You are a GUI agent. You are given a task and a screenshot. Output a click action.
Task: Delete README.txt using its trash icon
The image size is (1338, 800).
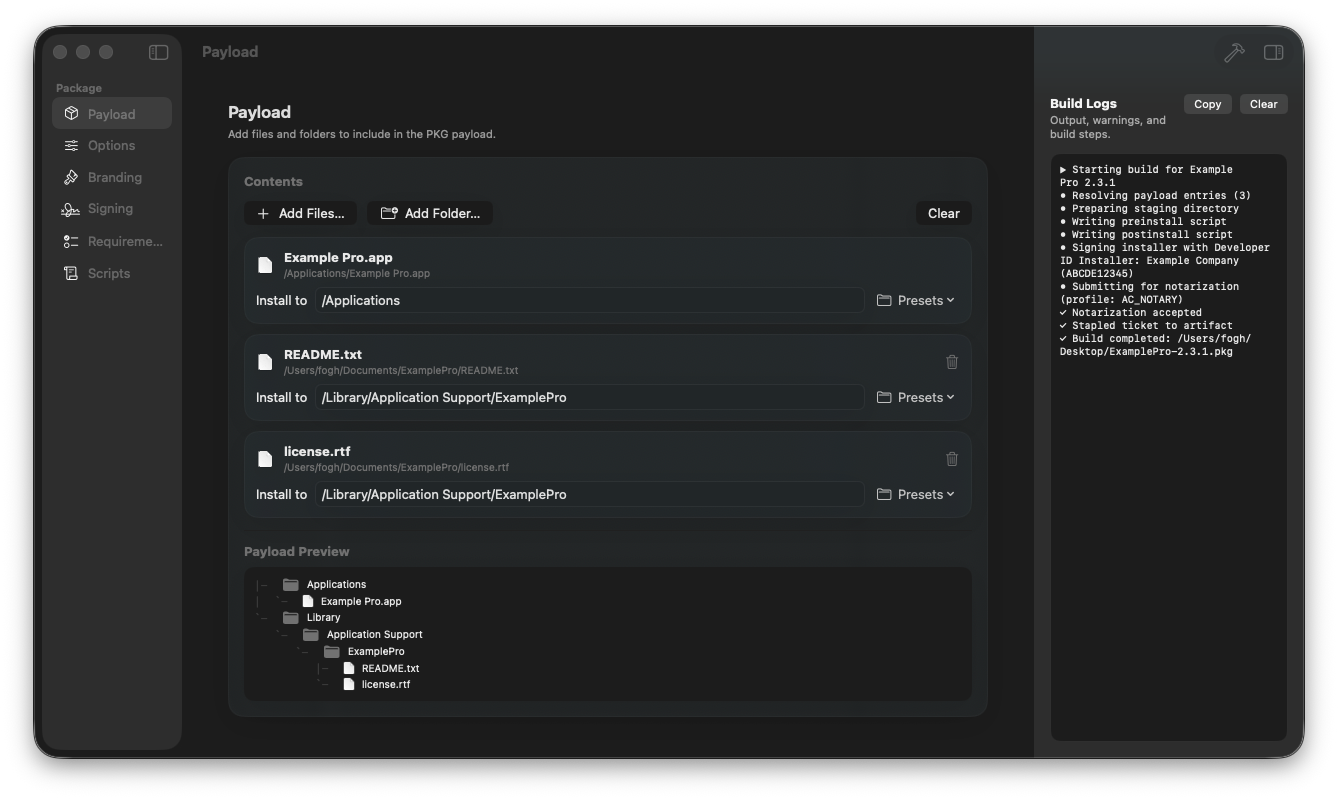tap(951, 362)
